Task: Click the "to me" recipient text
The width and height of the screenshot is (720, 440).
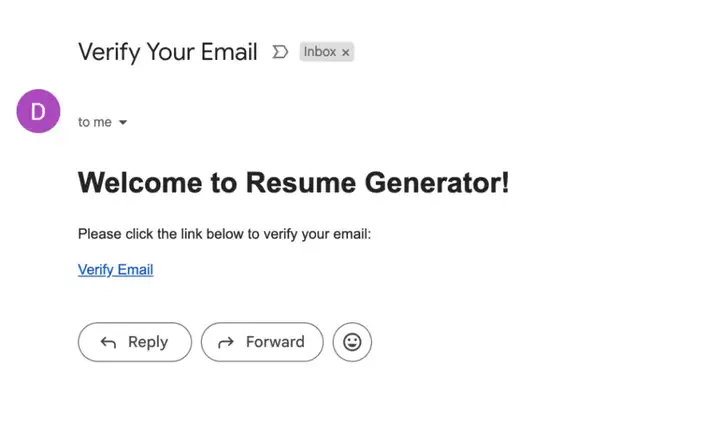Action: [x=95, y=122]
